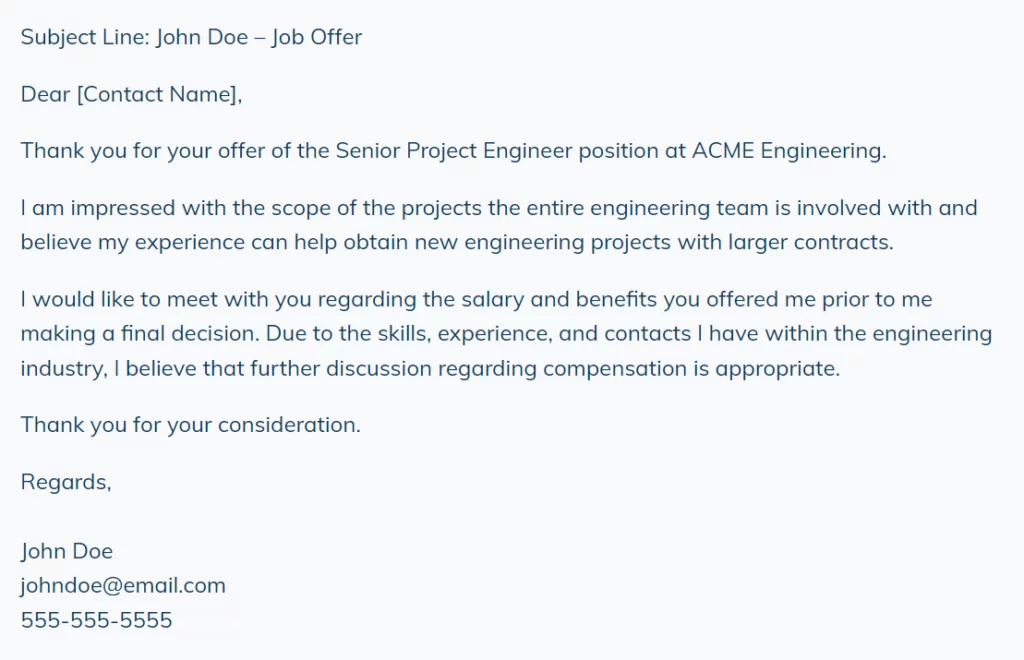Click the 555-555-5555 phone number

[97, 620]
